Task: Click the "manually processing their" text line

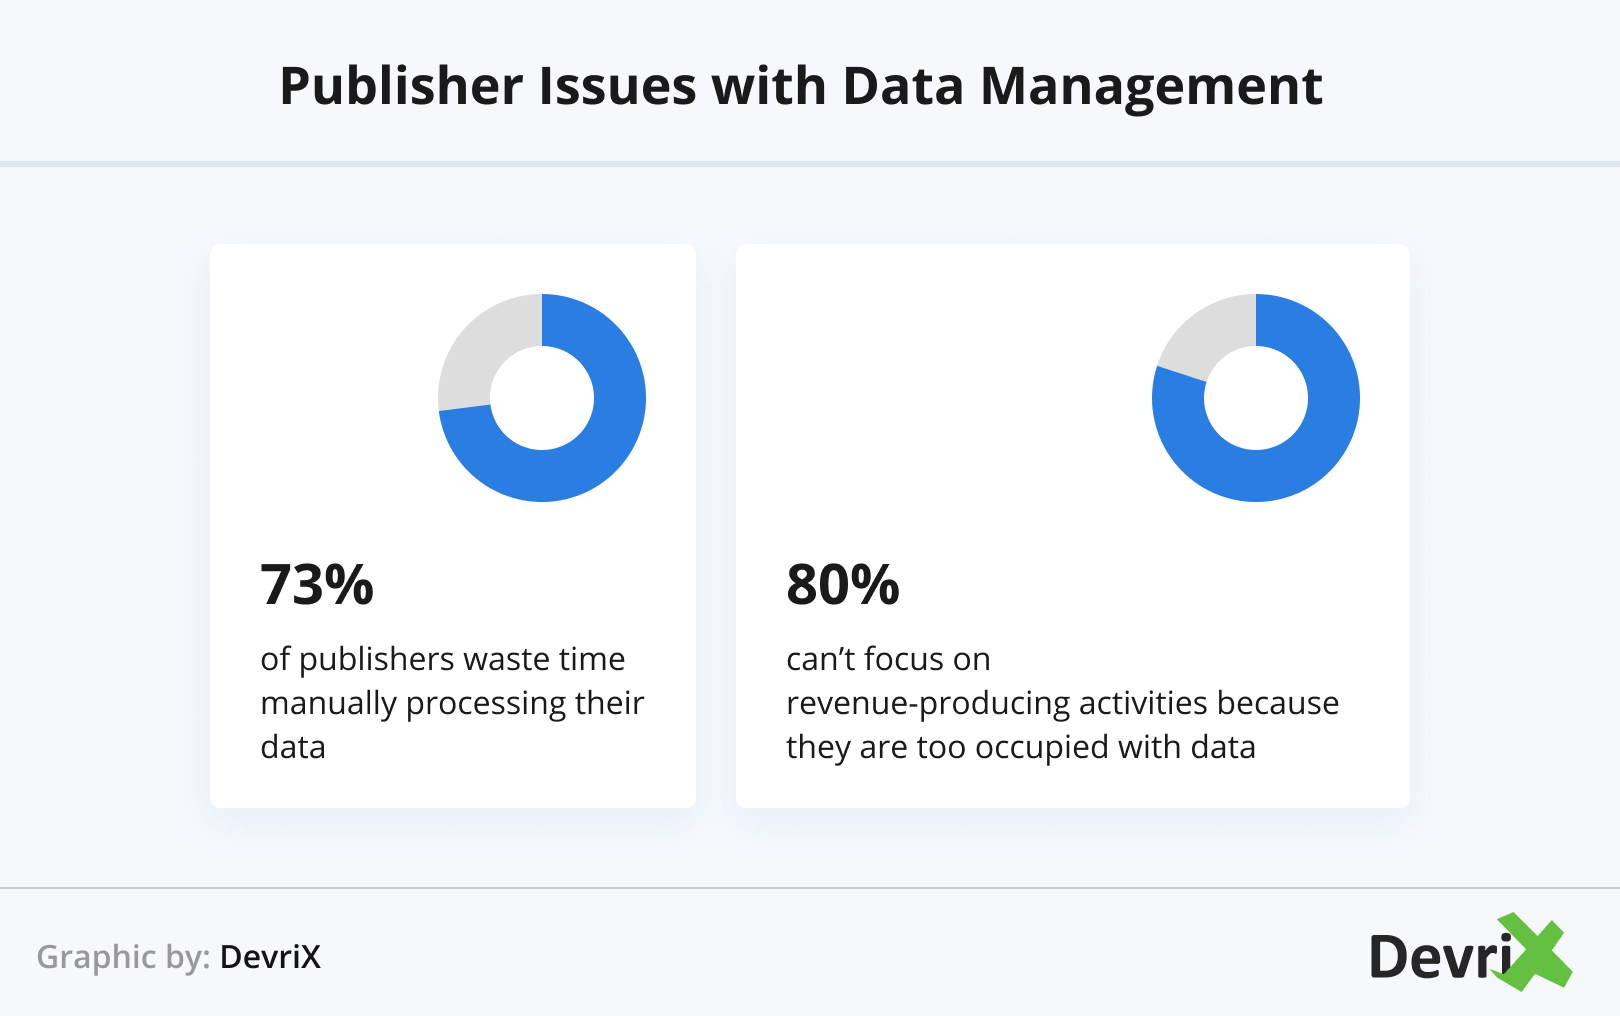Action: click(x=452, y=703)
